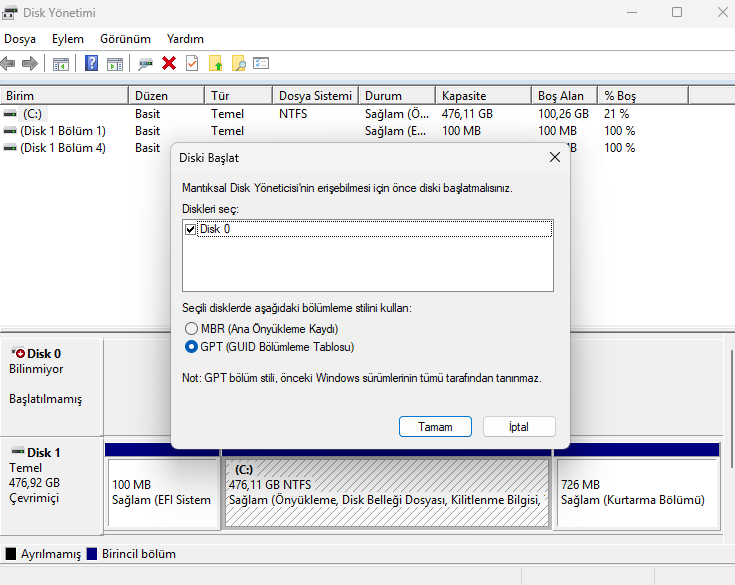Click the folder with magnifier icon
Screen dimensions: 735x585
click(x=239, y=63)
